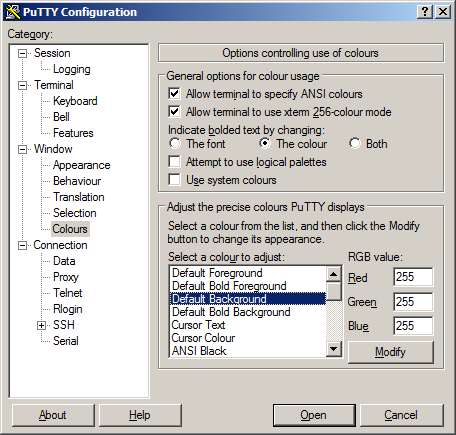Image resolution: width=456 pixels, height=435 pixels.
Task: Click the Open button
Action: click(x=314, y=415)
